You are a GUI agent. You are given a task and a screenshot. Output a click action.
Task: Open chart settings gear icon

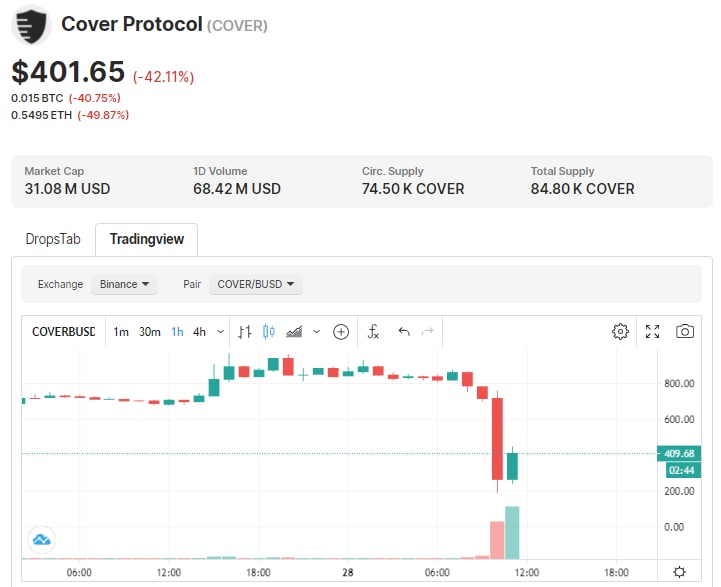coord(620,331)
